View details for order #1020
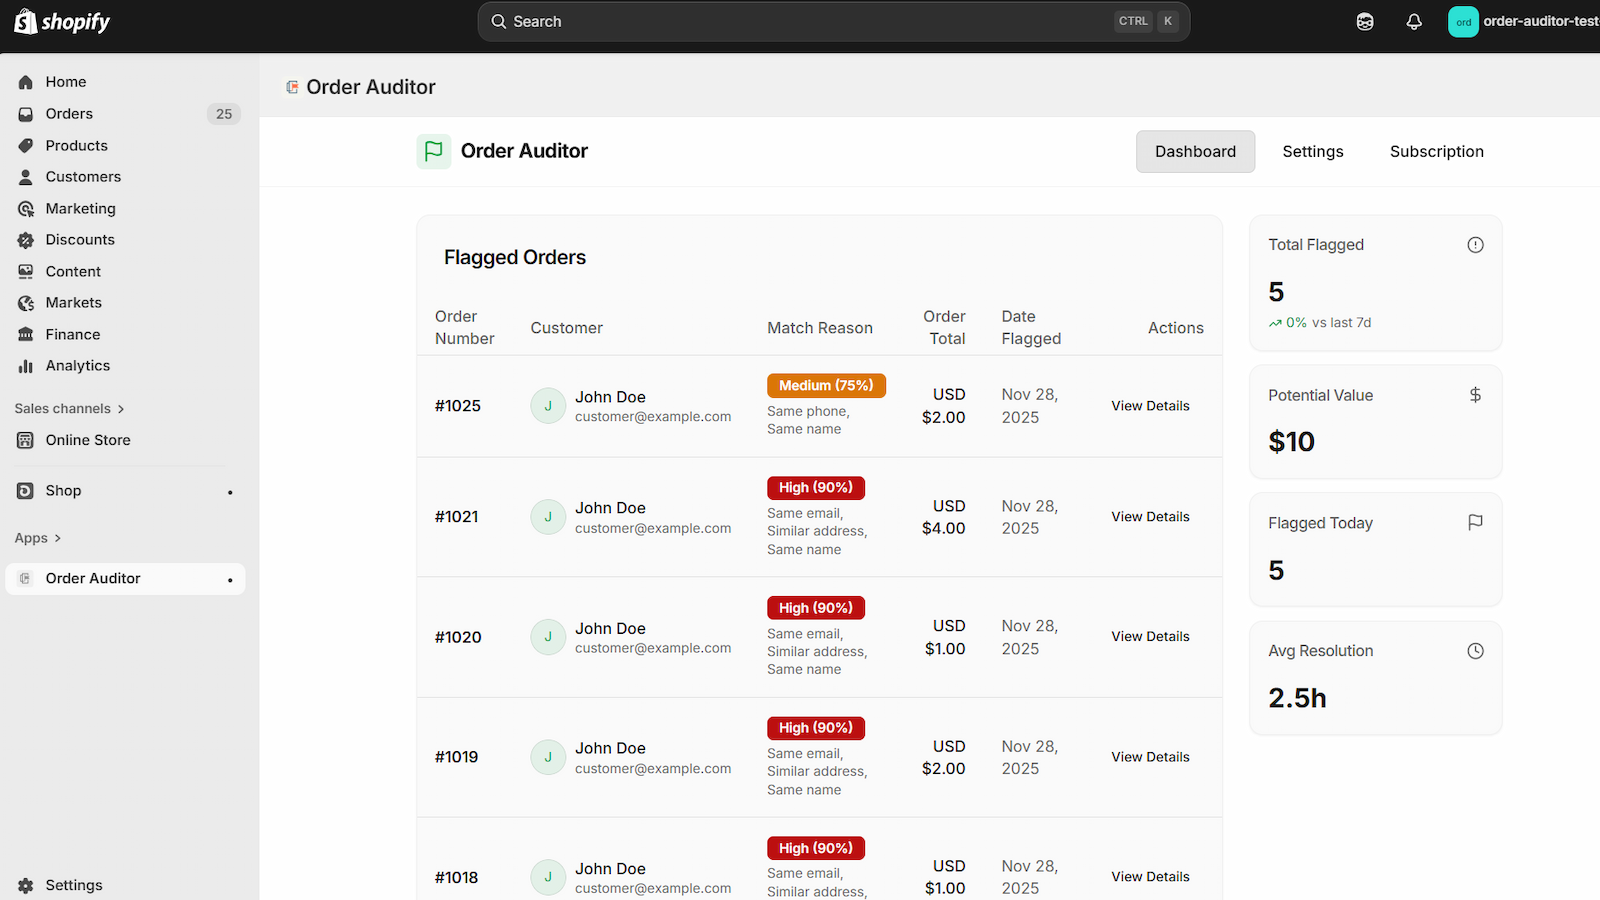This screenshot has width=1600, height=900. coord(1150,637)
